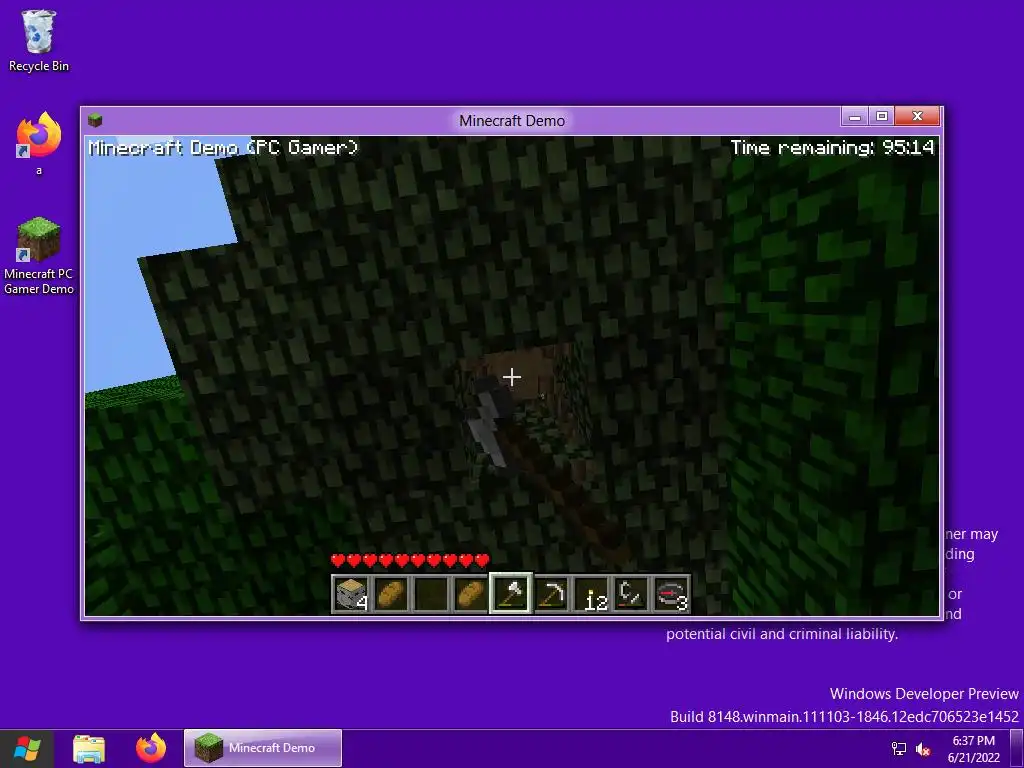Open the Recycle Bin desktop icon

pyautogui.click(x=39, y=40)
